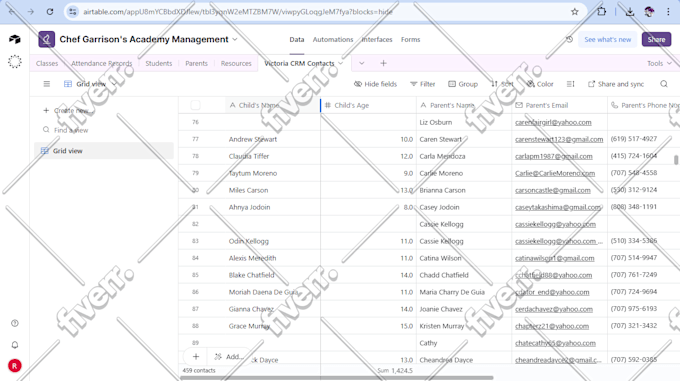Screen dimensions: 680x381
Task: Bookmark this page with the star icon
Action: (x=575, y=12)
